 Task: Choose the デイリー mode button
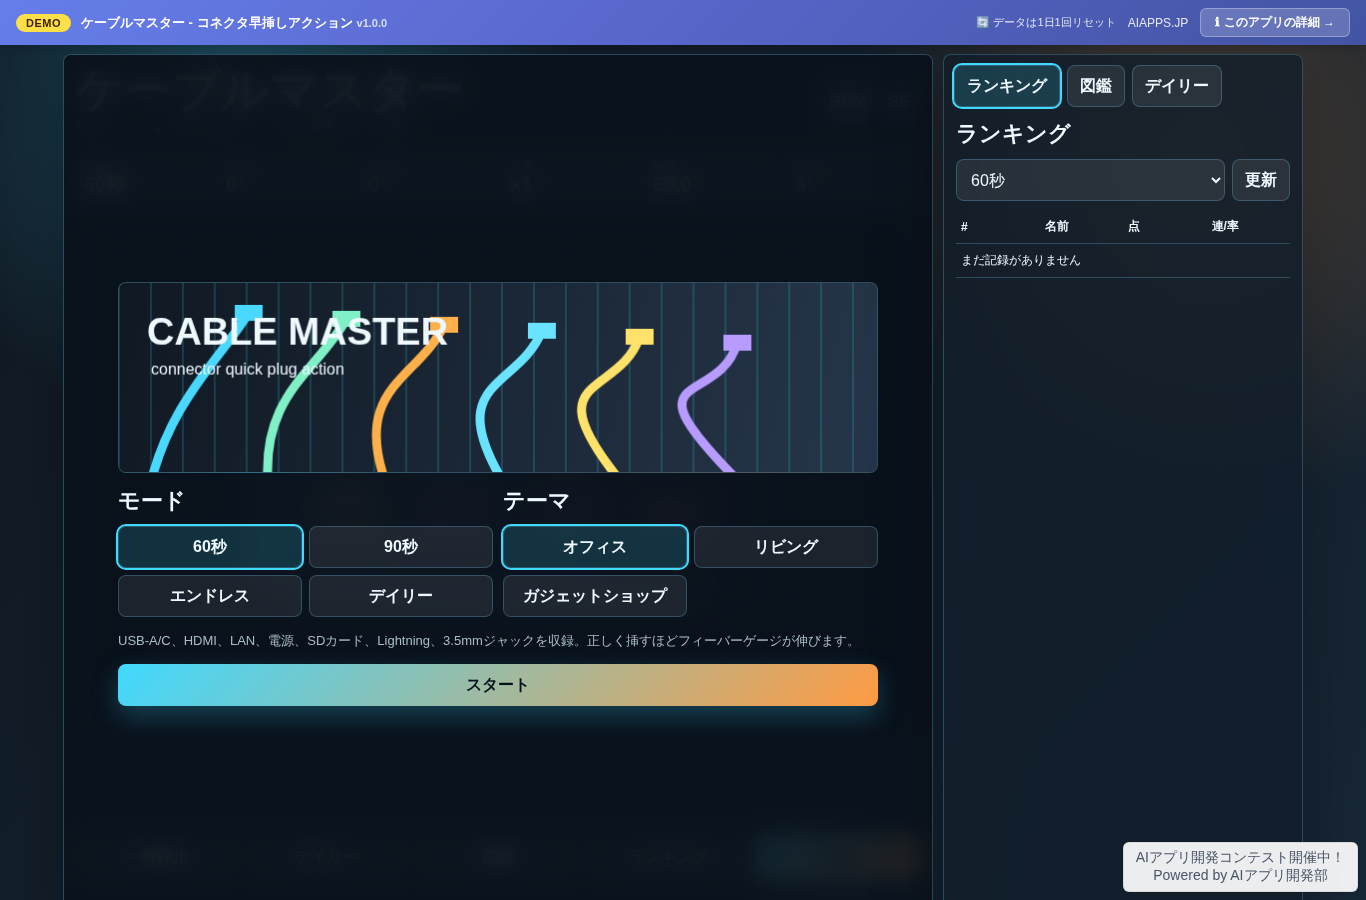coord(401,596)
